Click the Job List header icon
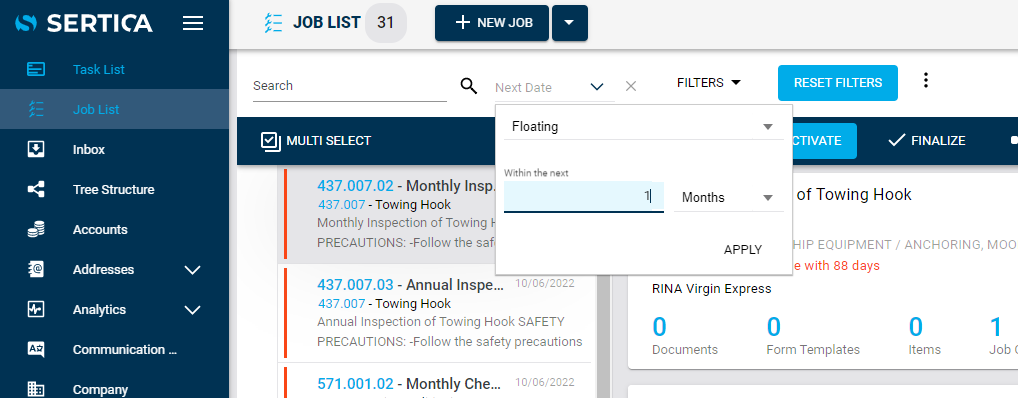The width and height of the screenshot is (1018, 398). tap(273, 23)
